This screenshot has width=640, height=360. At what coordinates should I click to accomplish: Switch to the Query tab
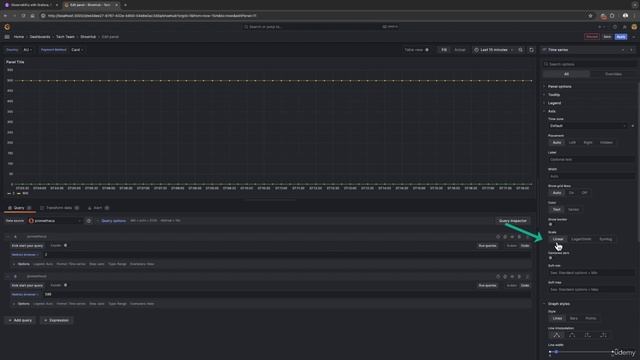(19, 208)
